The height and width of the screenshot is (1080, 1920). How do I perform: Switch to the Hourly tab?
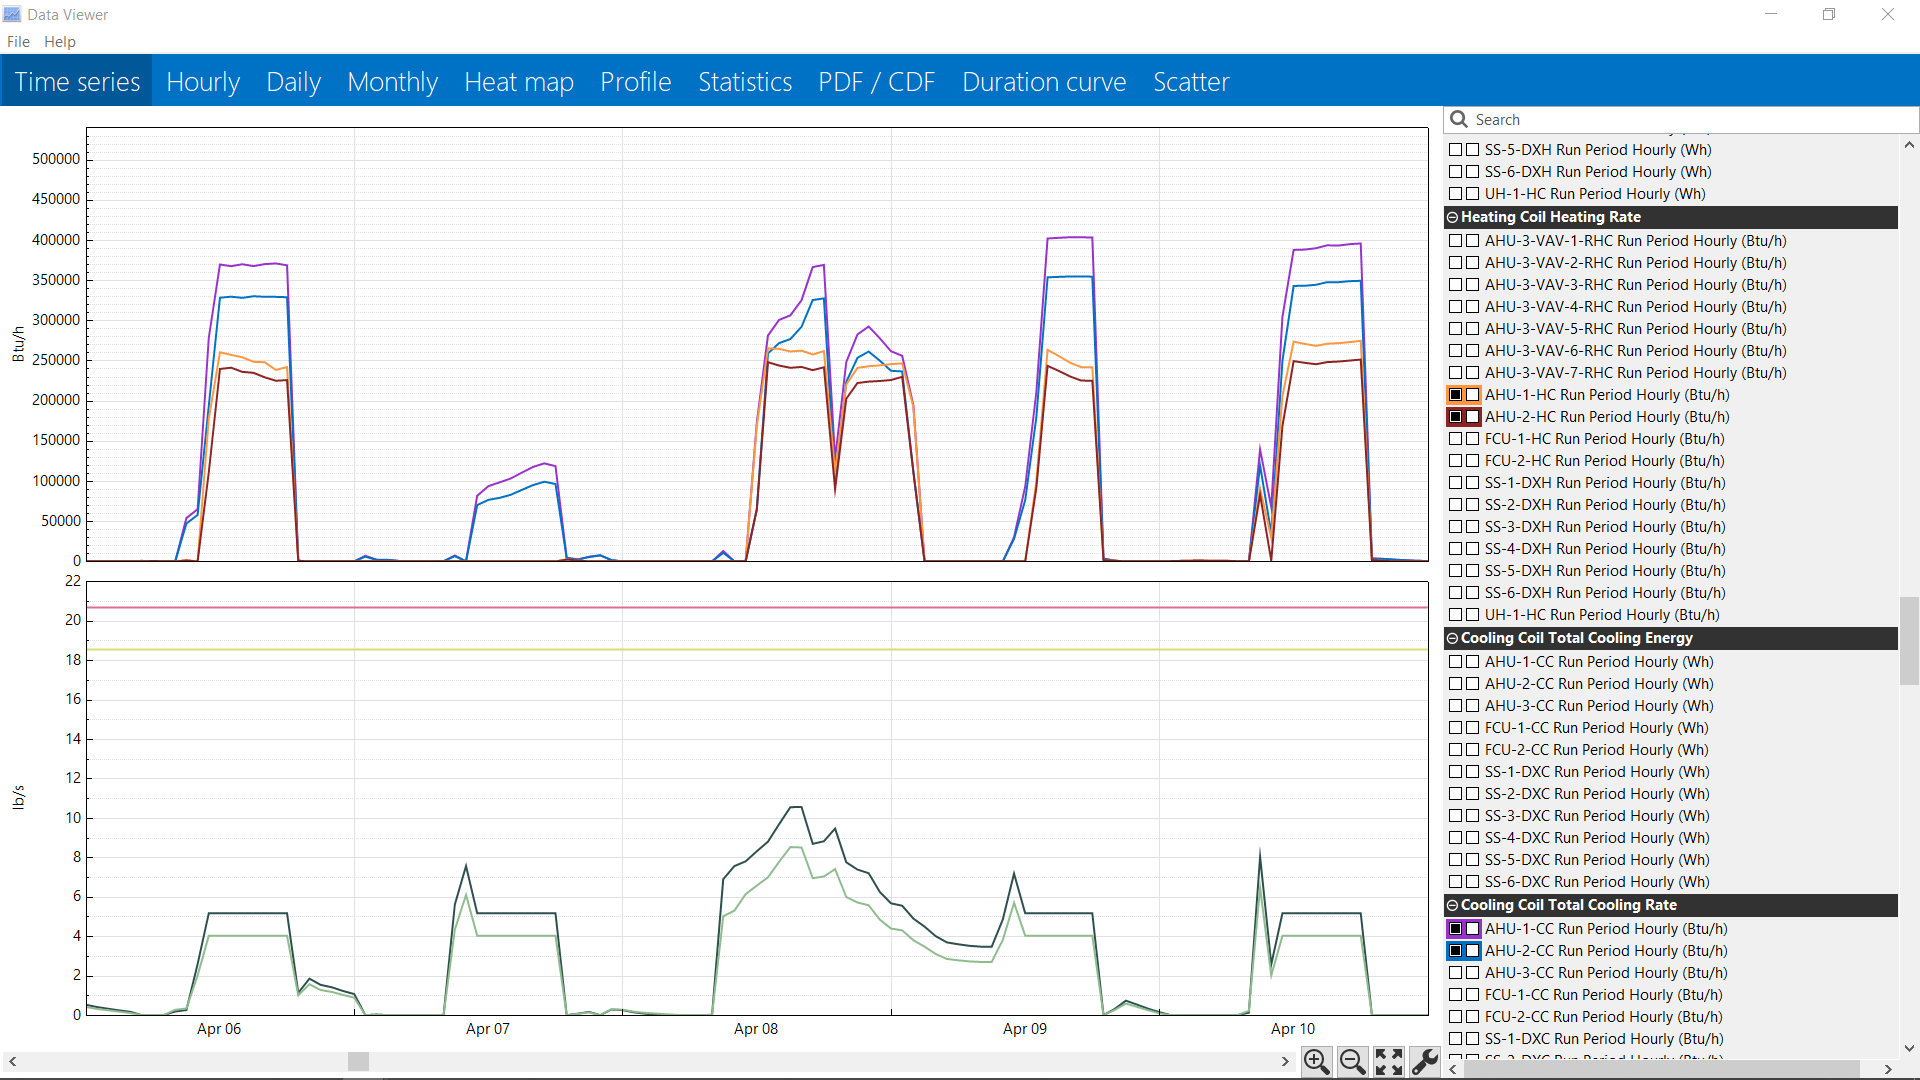[x=203, y=81]
